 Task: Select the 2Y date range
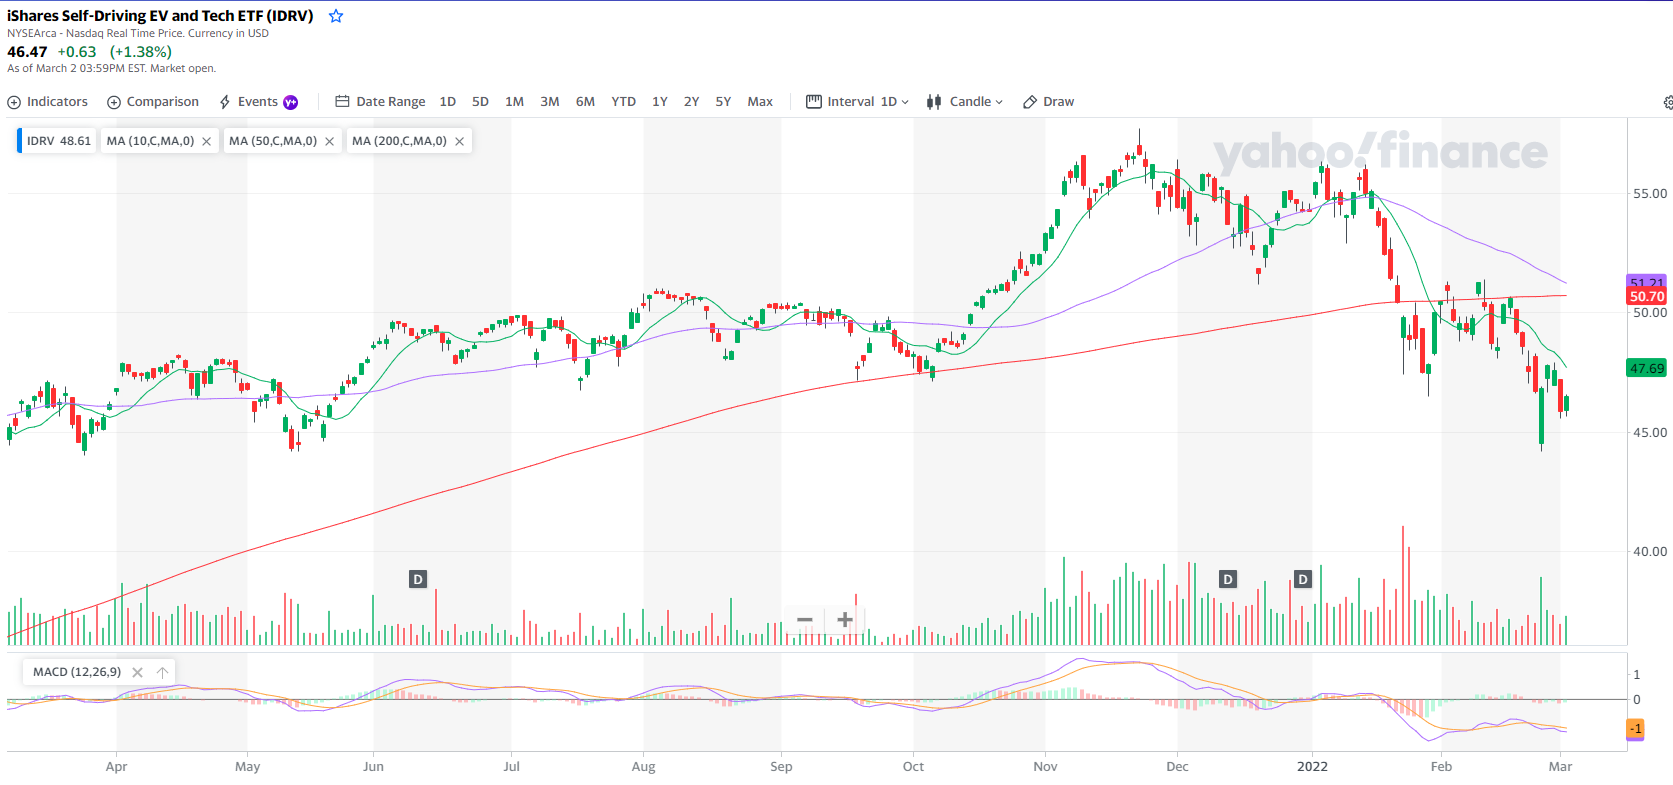[x=691, y=102]
